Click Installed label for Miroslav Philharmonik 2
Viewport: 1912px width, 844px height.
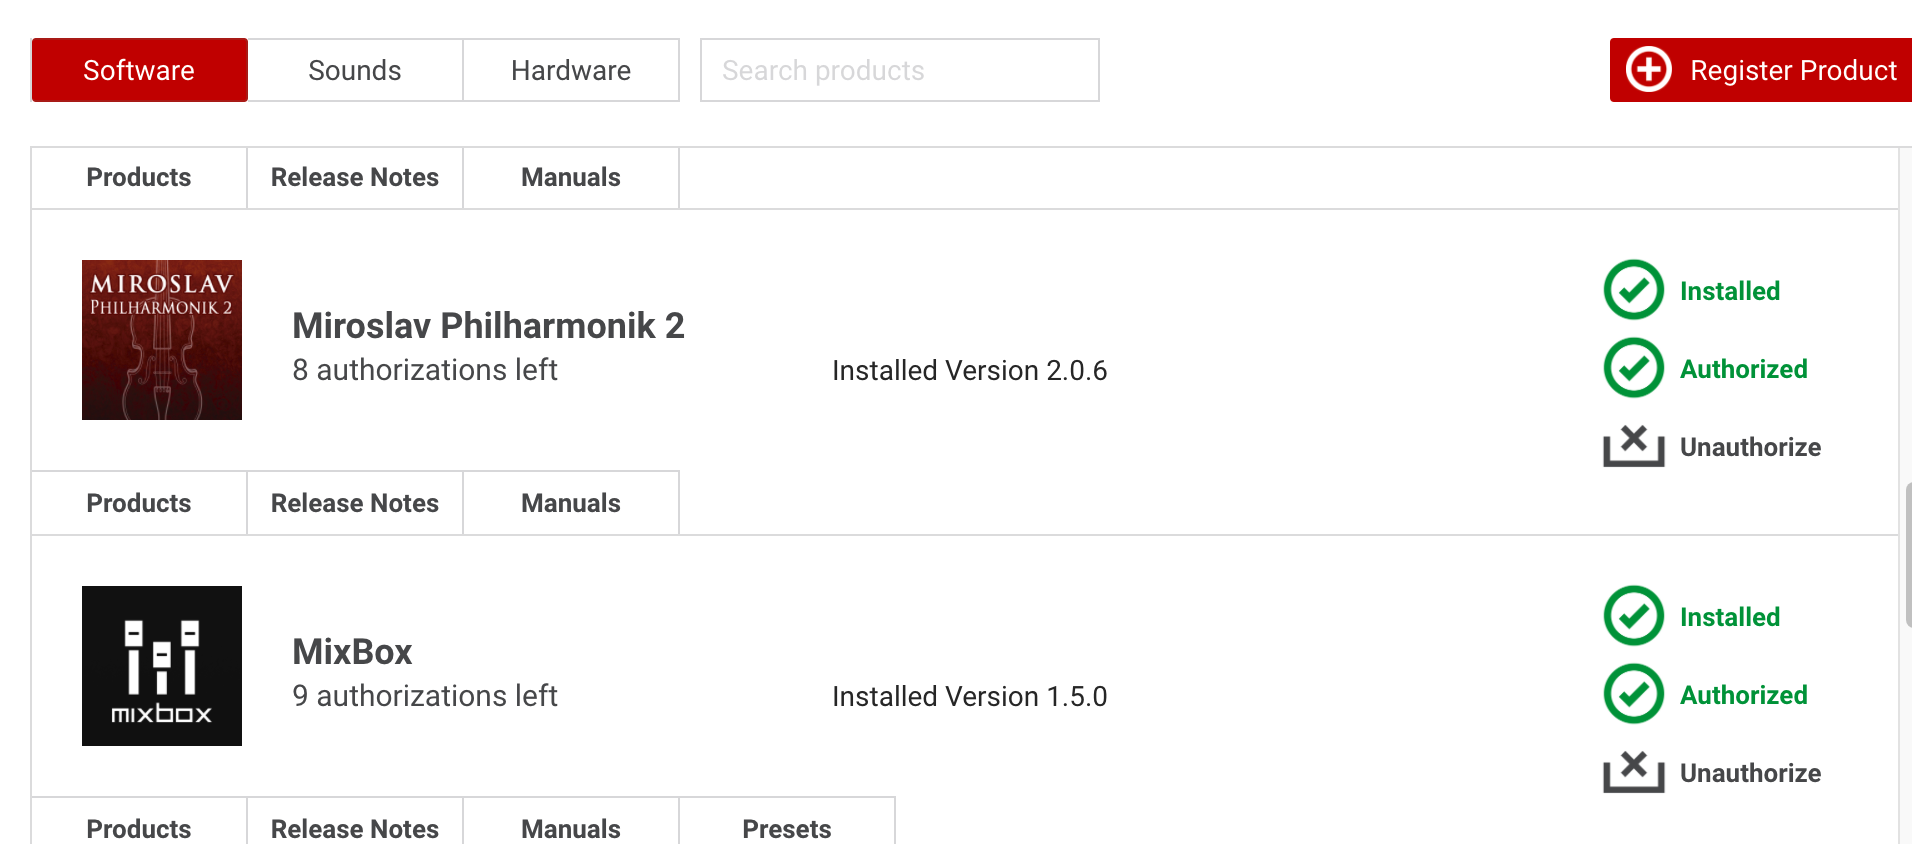[x=1730, y=291]
